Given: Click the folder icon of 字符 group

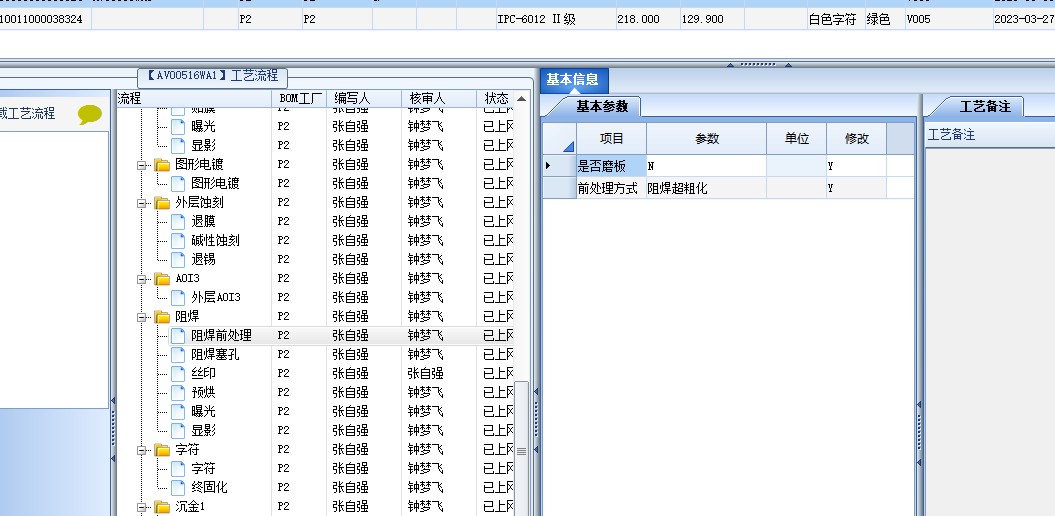Looking at the screenshot, I should tap(162, 449).
